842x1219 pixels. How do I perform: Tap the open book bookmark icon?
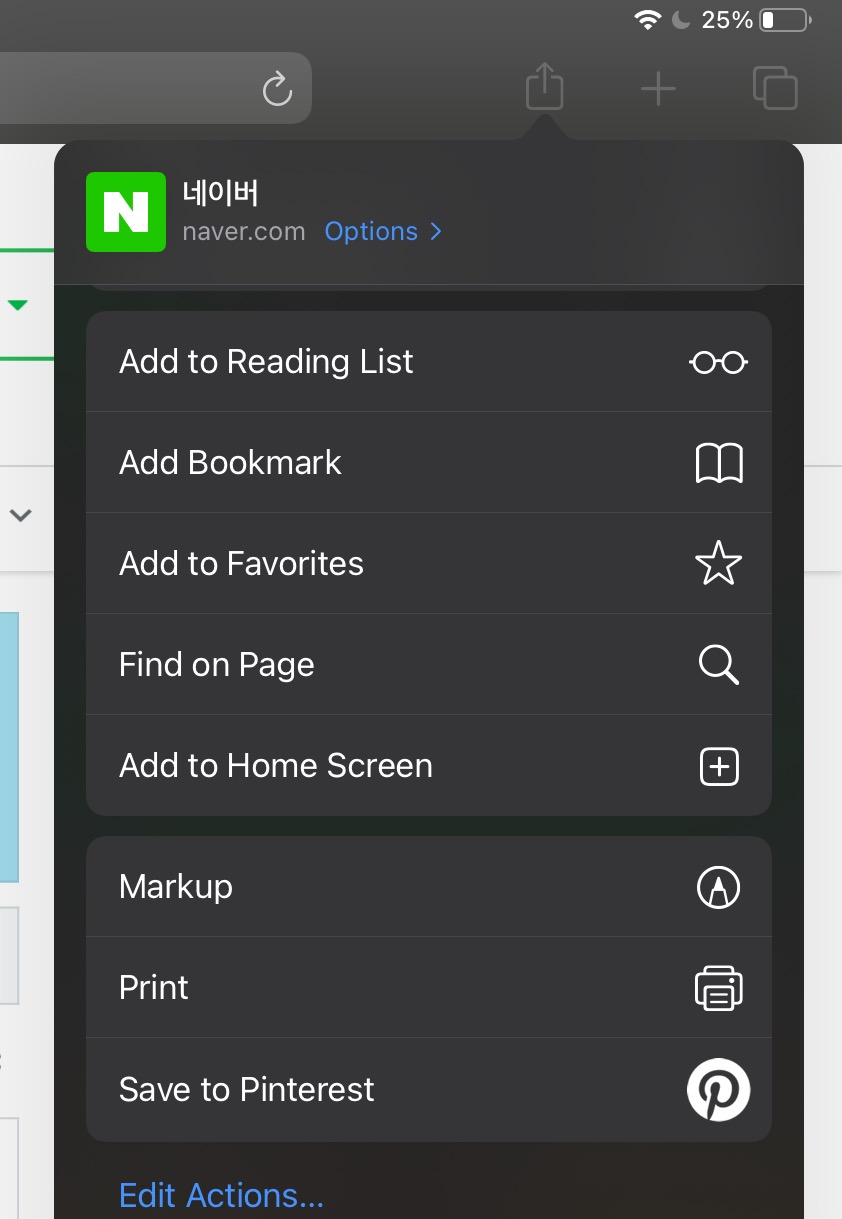coord(719,464)
